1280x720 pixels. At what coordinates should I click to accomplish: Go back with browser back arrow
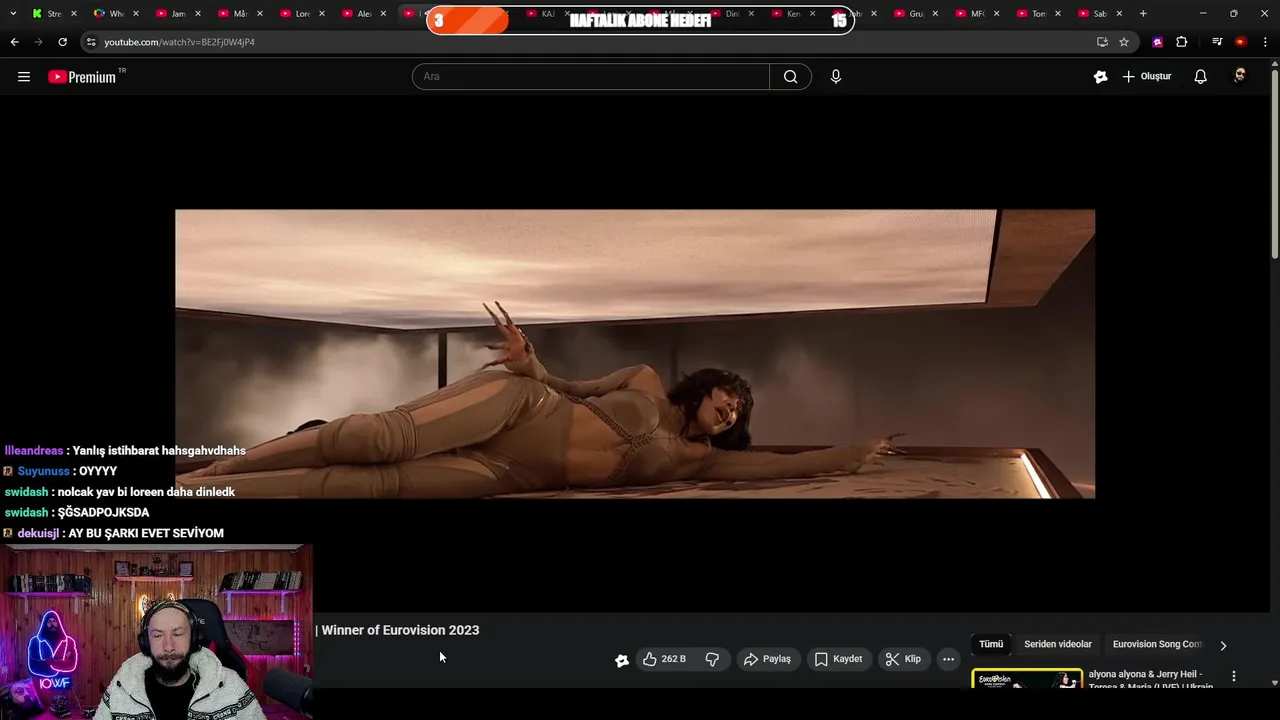click(14, 42)
